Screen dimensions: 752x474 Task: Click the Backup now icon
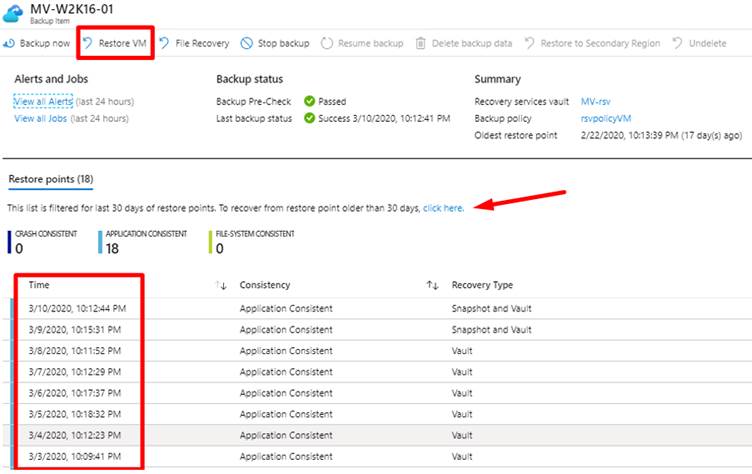(9, 44)
